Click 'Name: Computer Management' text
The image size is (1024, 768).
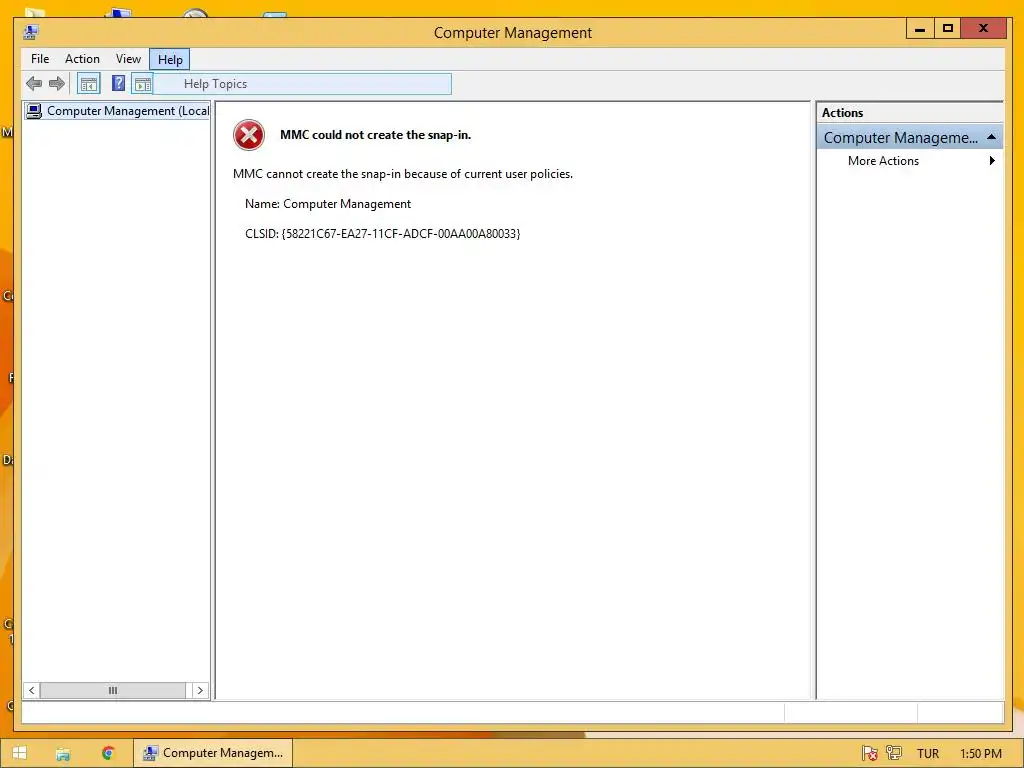328,204
